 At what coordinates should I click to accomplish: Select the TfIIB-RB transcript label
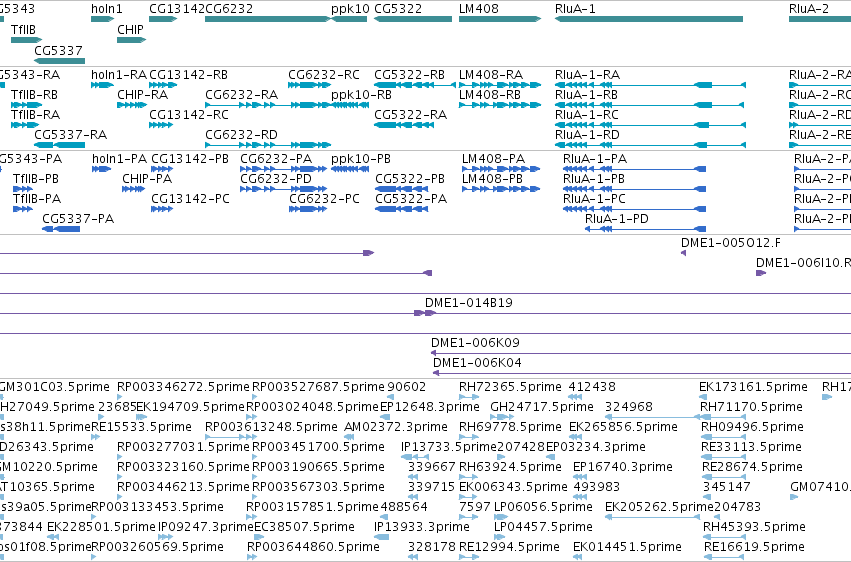pyautogui.click(x=35, y=95)
